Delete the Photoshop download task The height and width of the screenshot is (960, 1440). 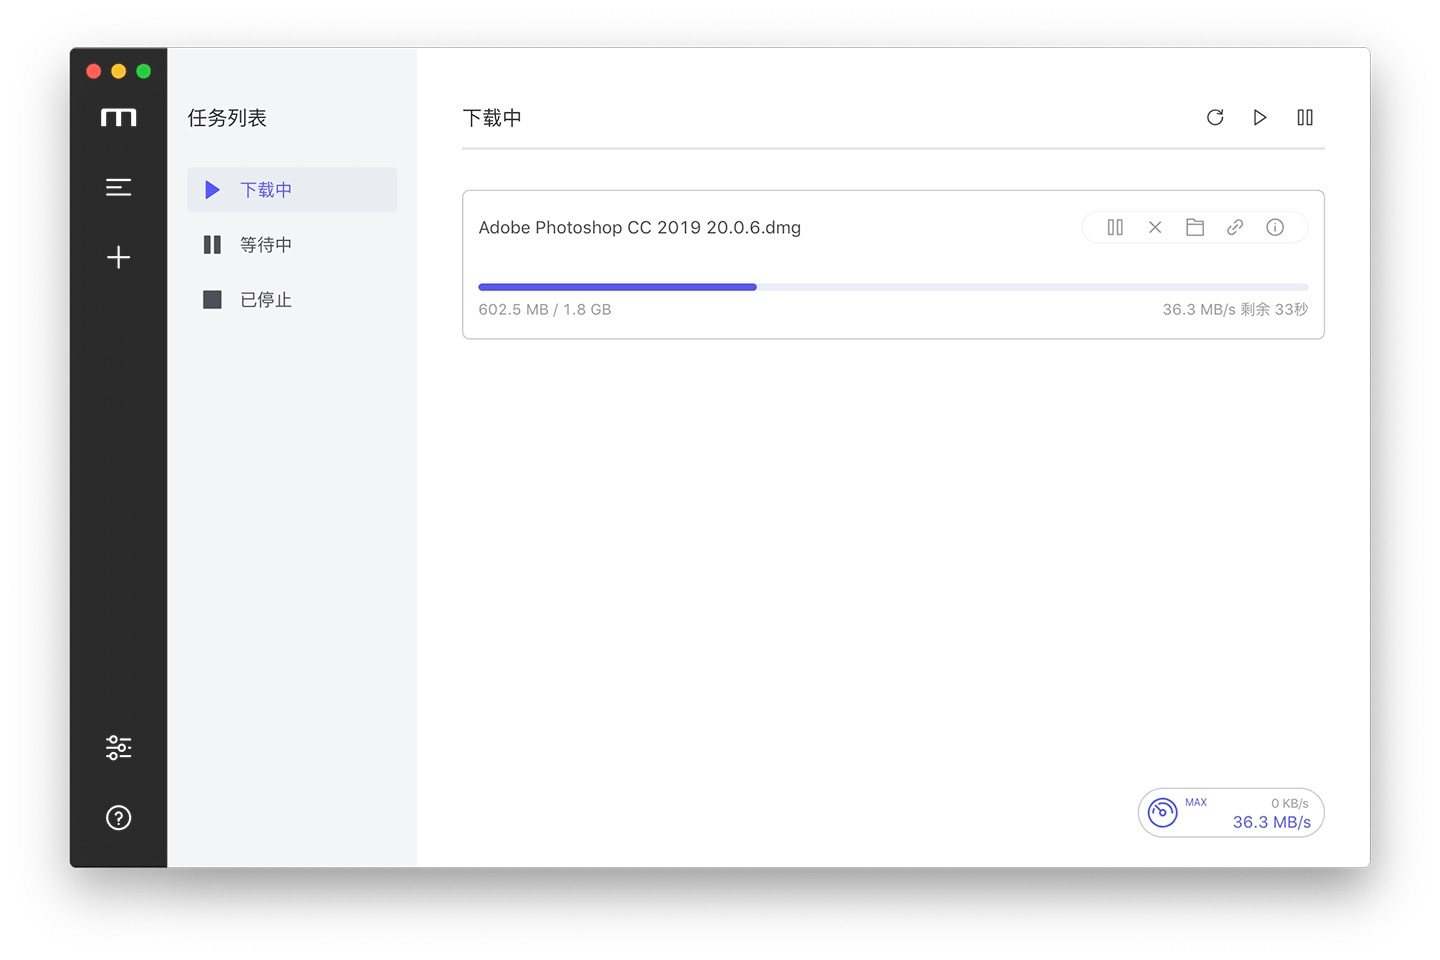point(1155,227)
